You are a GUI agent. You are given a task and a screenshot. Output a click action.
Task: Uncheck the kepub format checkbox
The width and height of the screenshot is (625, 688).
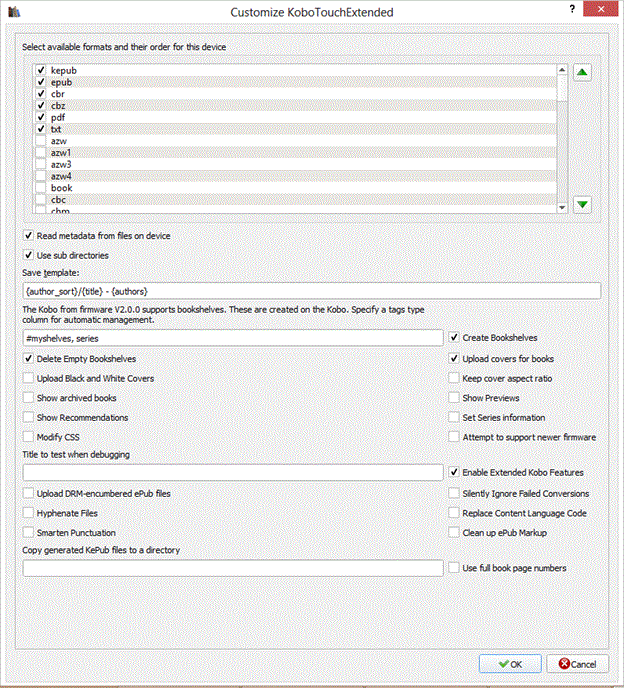pos(41,71)
